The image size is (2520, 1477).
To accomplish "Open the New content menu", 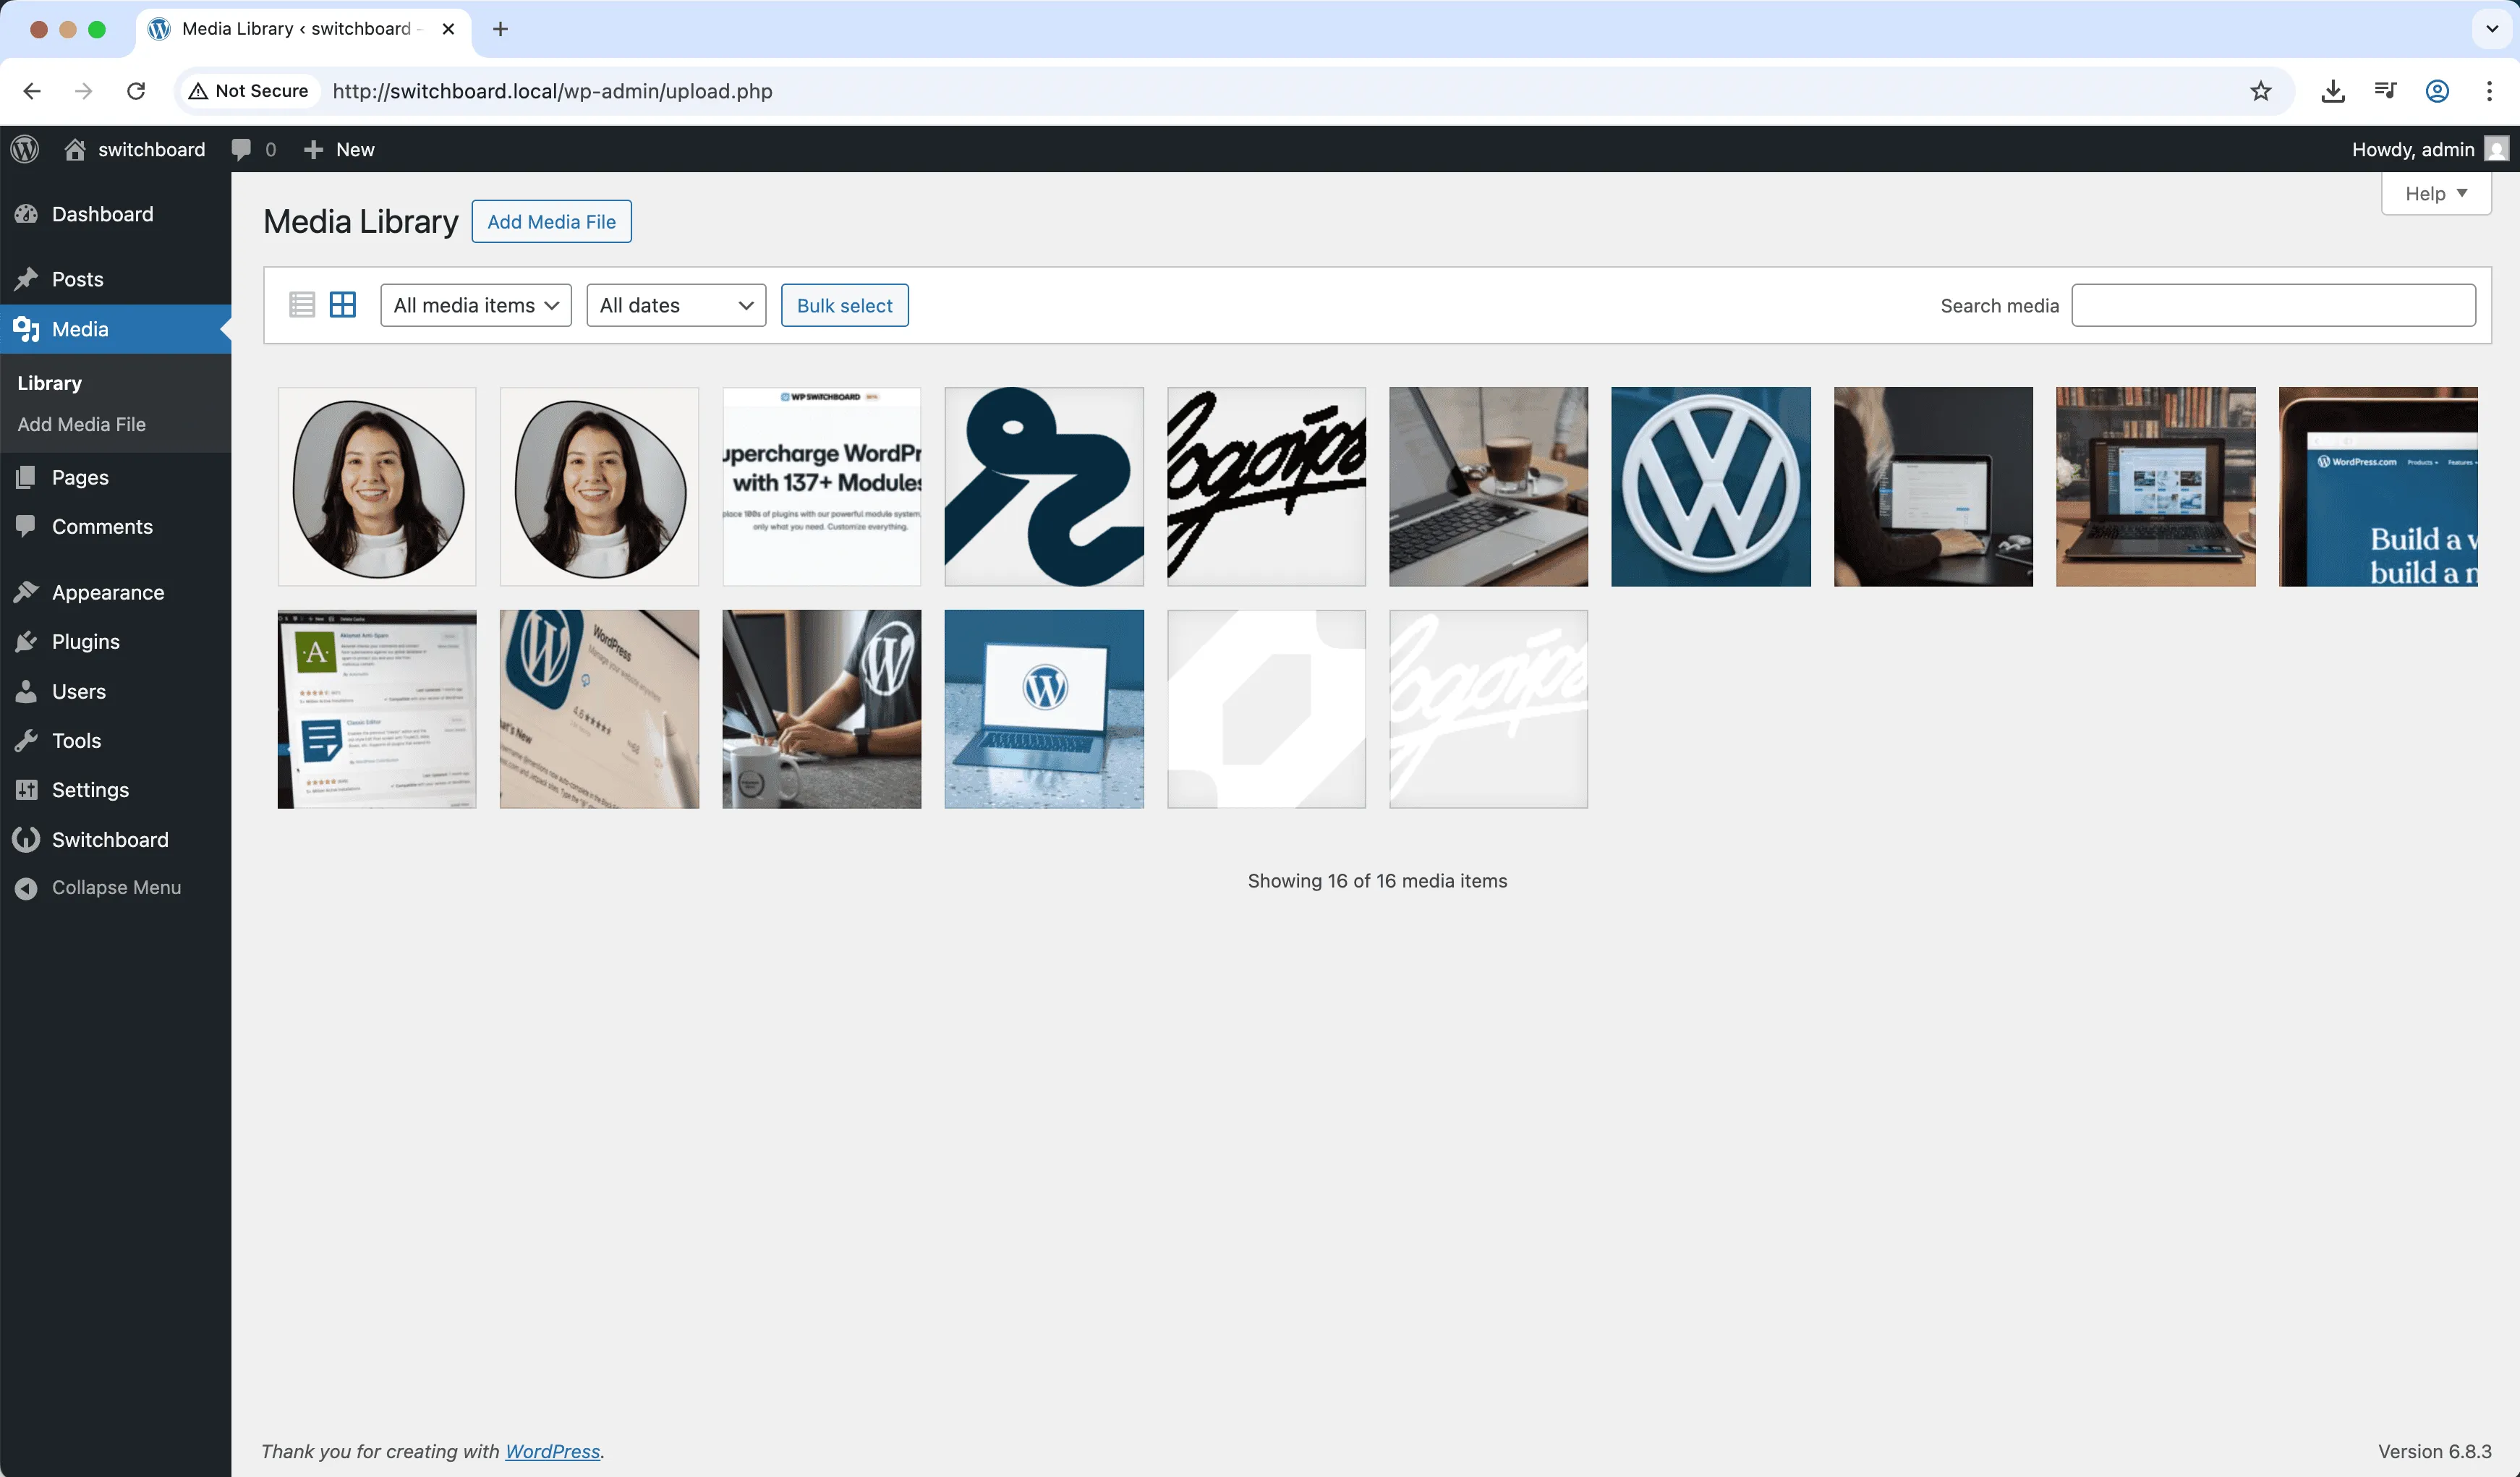I will point(339,148).
